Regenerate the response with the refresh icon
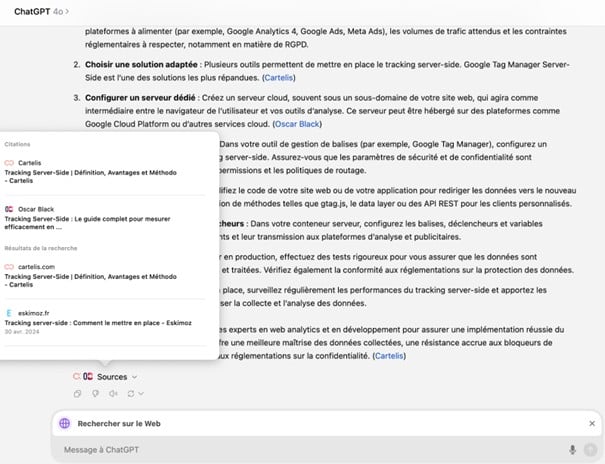This screenshot has height=464, width=605. click(x=131, y=394)
